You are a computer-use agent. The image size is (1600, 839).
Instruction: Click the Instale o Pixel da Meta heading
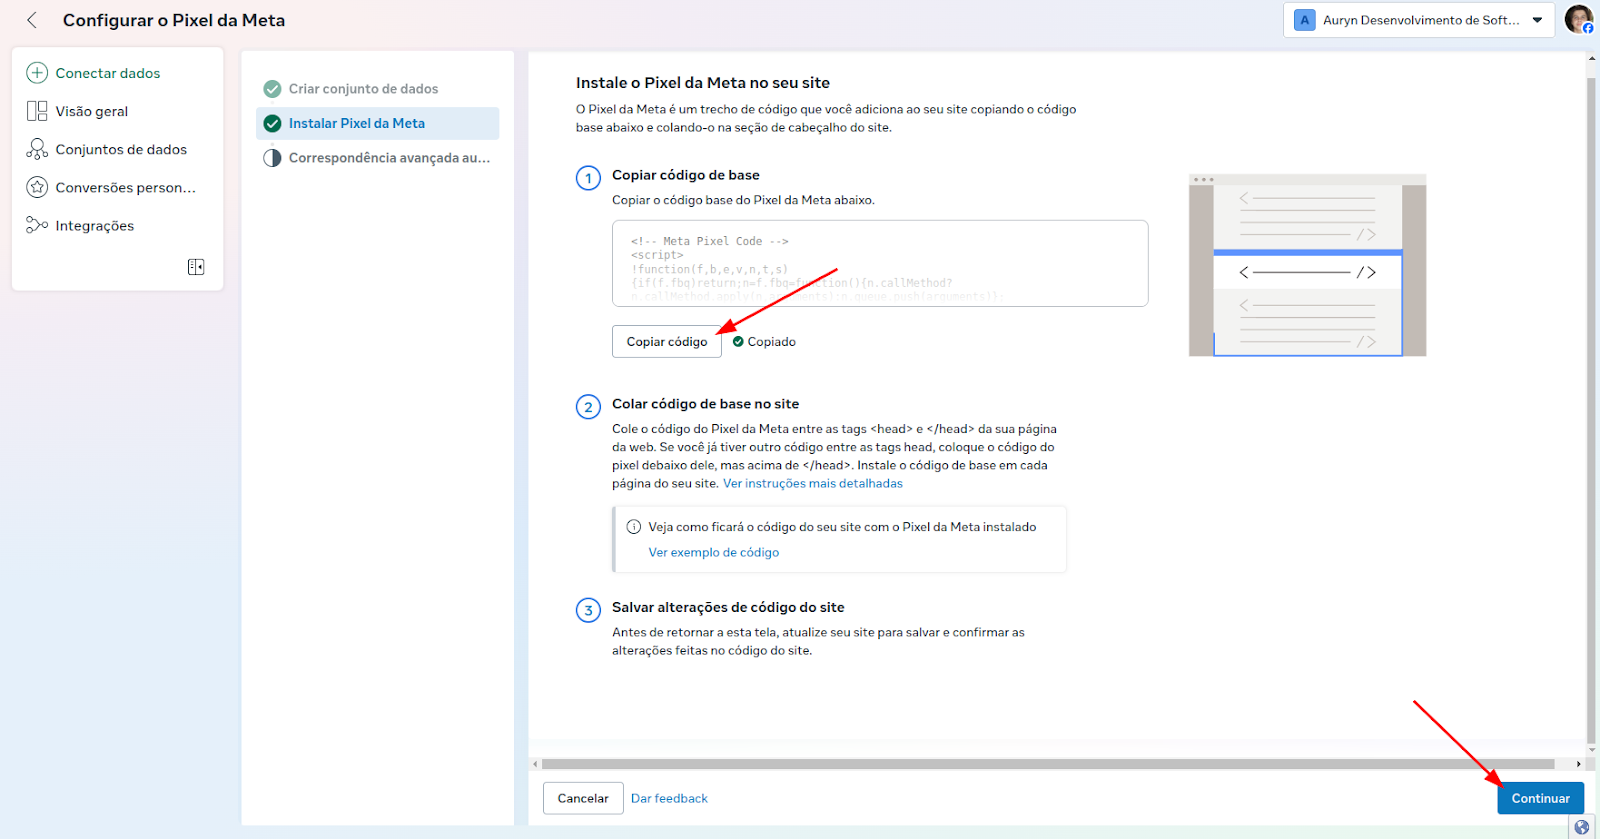coord(703,83)
